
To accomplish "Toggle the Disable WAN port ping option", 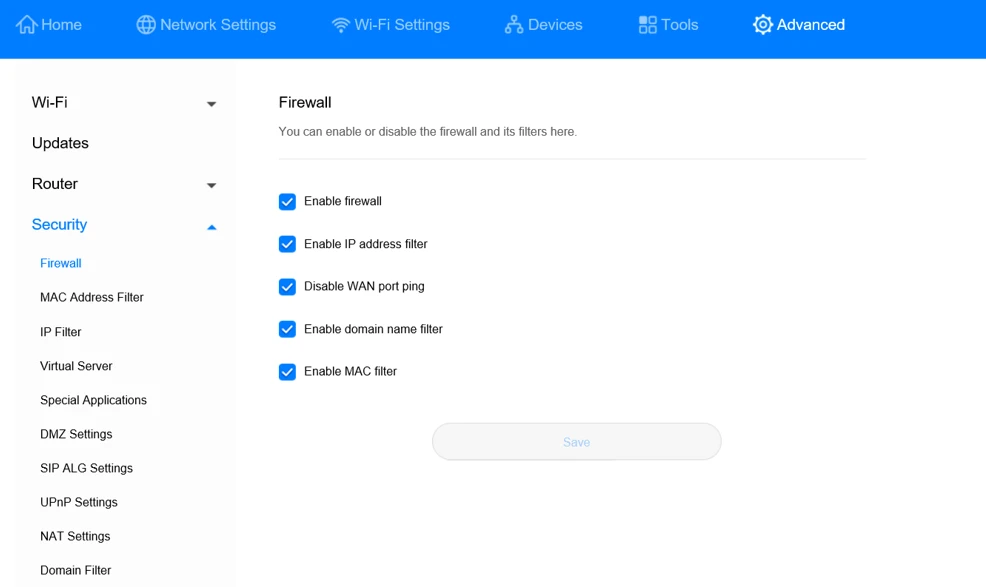I will (x=287, y=286).
